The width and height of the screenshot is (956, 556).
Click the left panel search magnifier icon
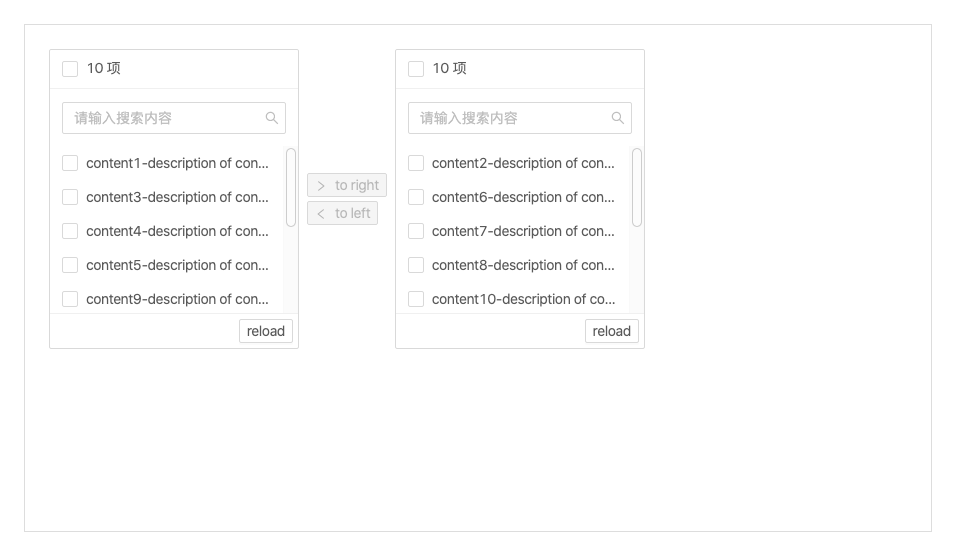(x=271, y=118)
